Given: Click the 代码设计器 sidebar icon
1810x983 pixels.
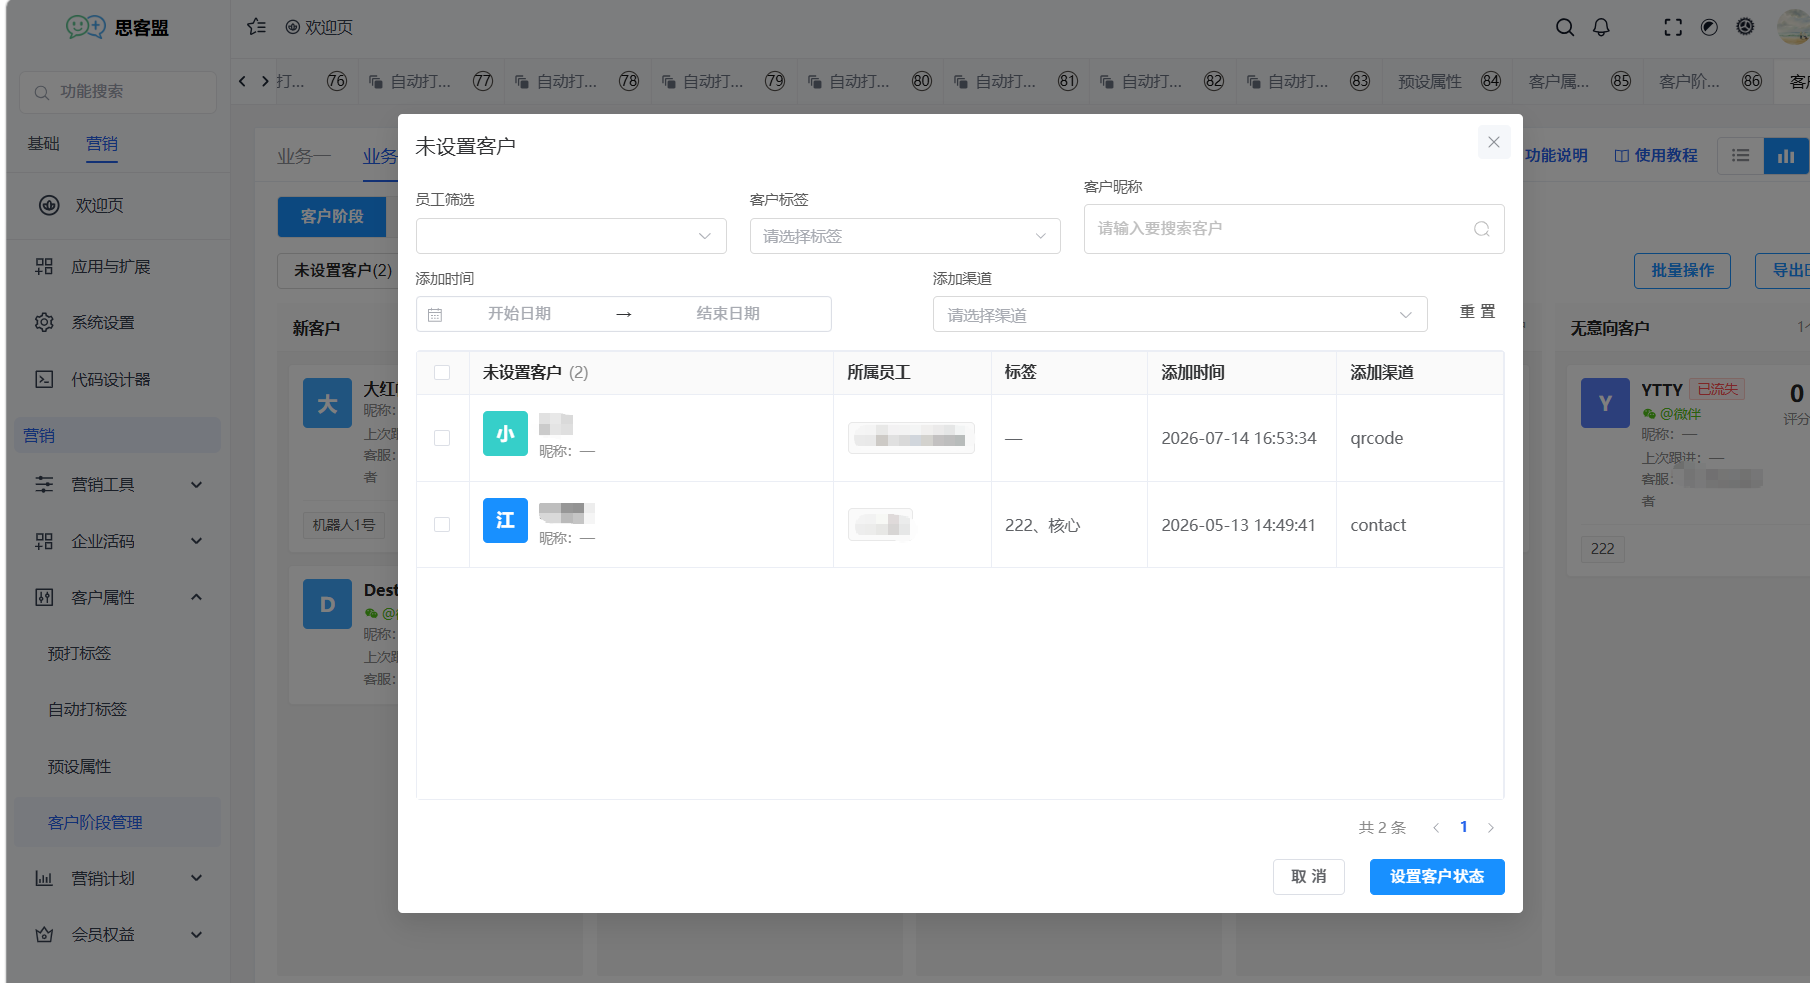Looking at the screenshot, I should click(44, 379).
